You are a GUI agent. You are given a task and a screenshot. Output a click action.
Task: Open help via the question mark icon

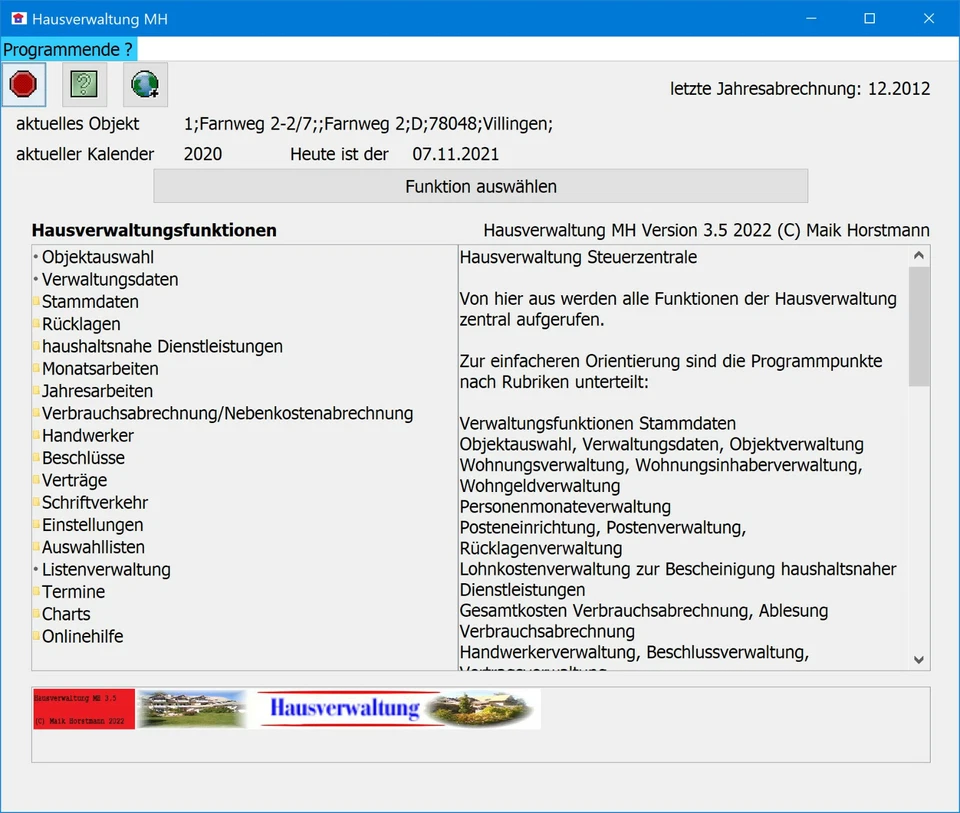[84, 84]
